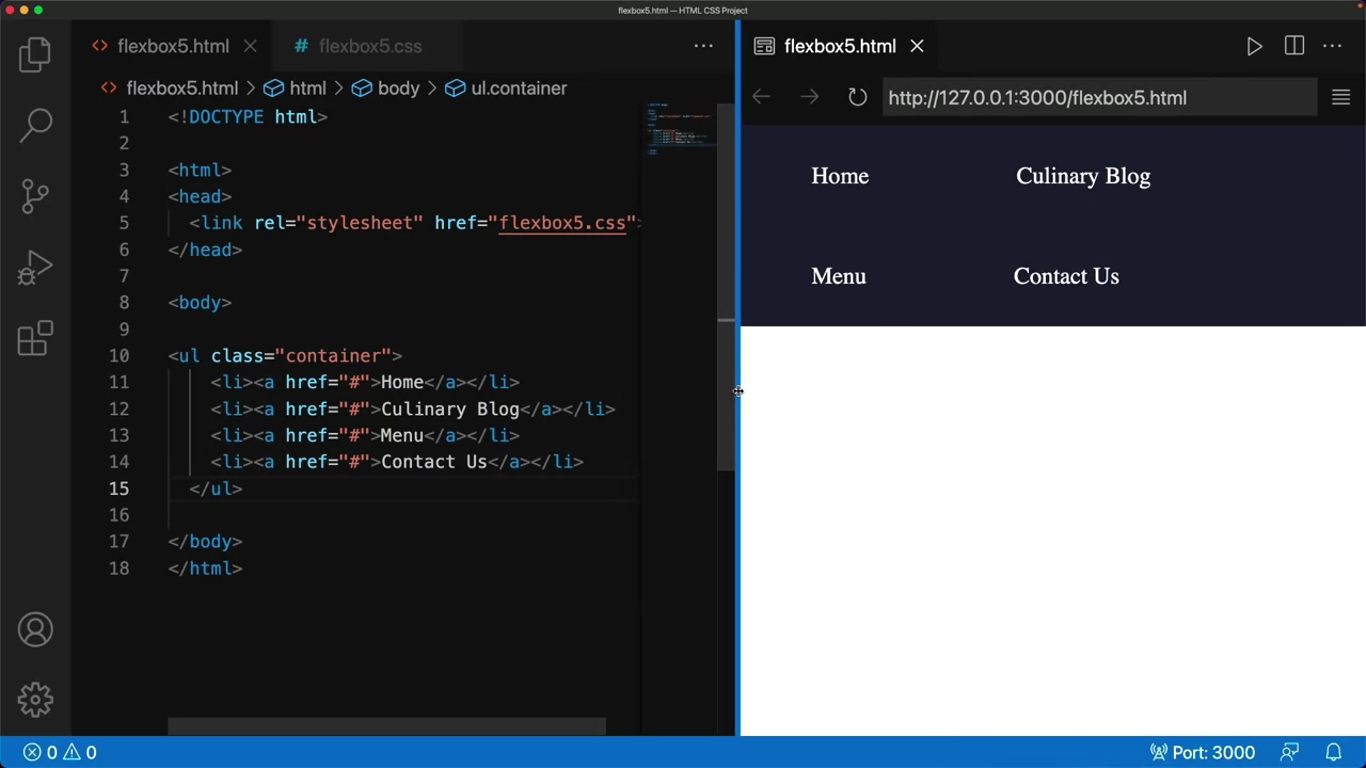The image size is (1366, 768).
Task: Open the Source Control view
Action: pyautogui.click(x=35, y=196)
